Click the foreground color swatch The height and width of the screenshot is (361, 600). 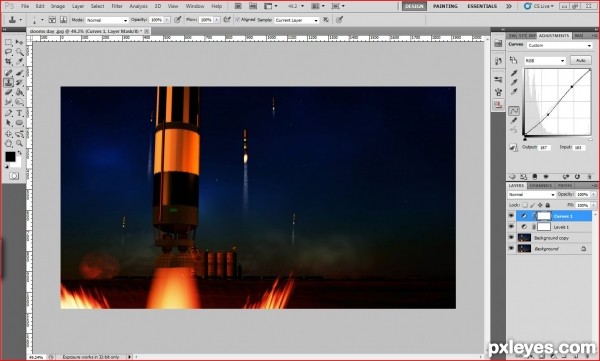click(x=10, y=156)
